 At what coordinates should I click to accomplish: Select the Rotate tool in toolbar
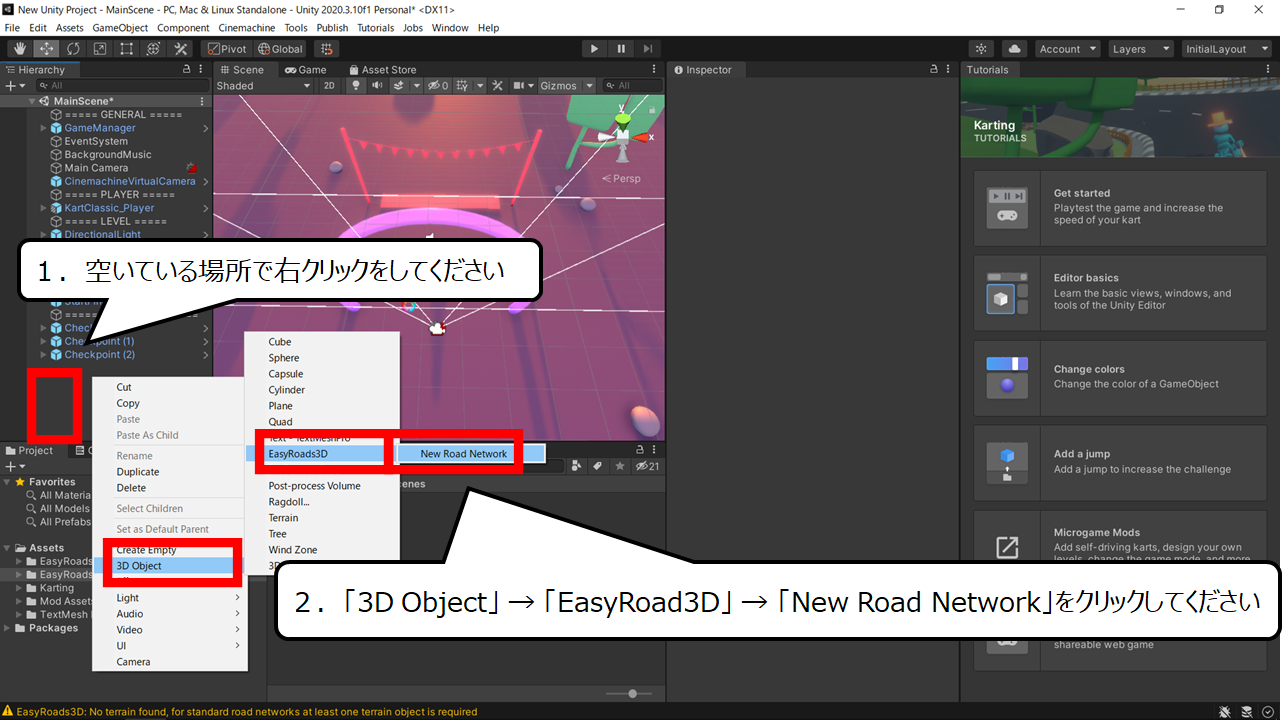(x=73, y=49)
